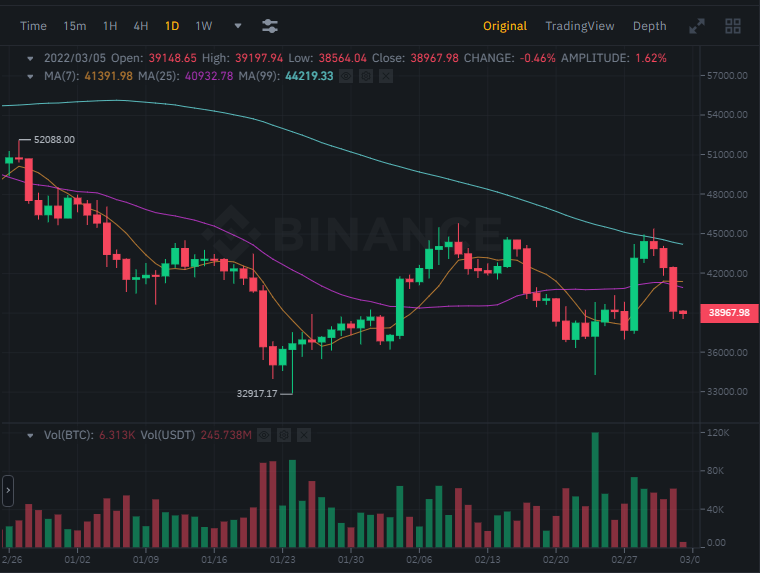Click the MA(99) value 44219.33

point(309,76)
